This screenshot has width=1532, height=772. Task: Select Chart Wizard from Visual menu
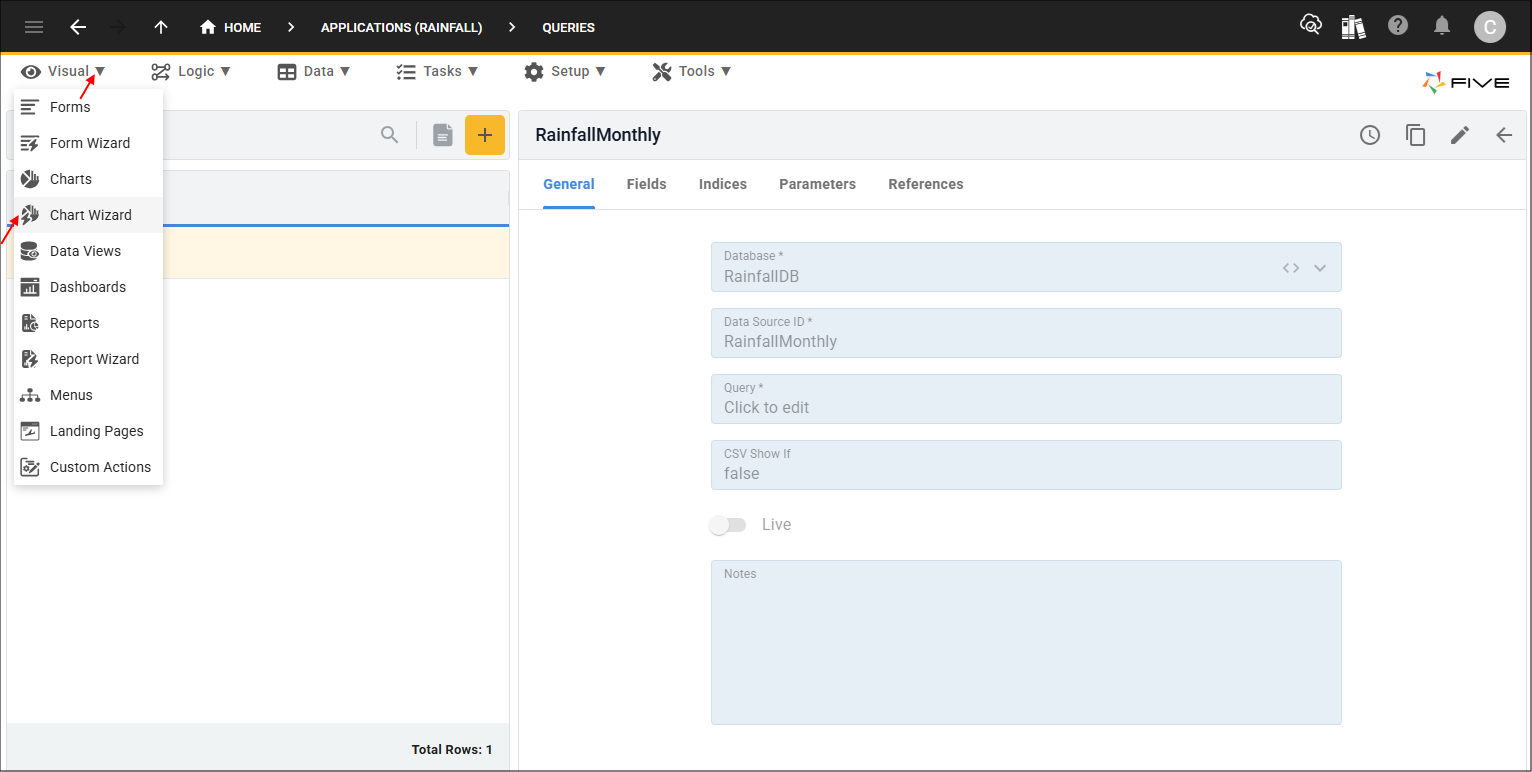pos(90,215)
